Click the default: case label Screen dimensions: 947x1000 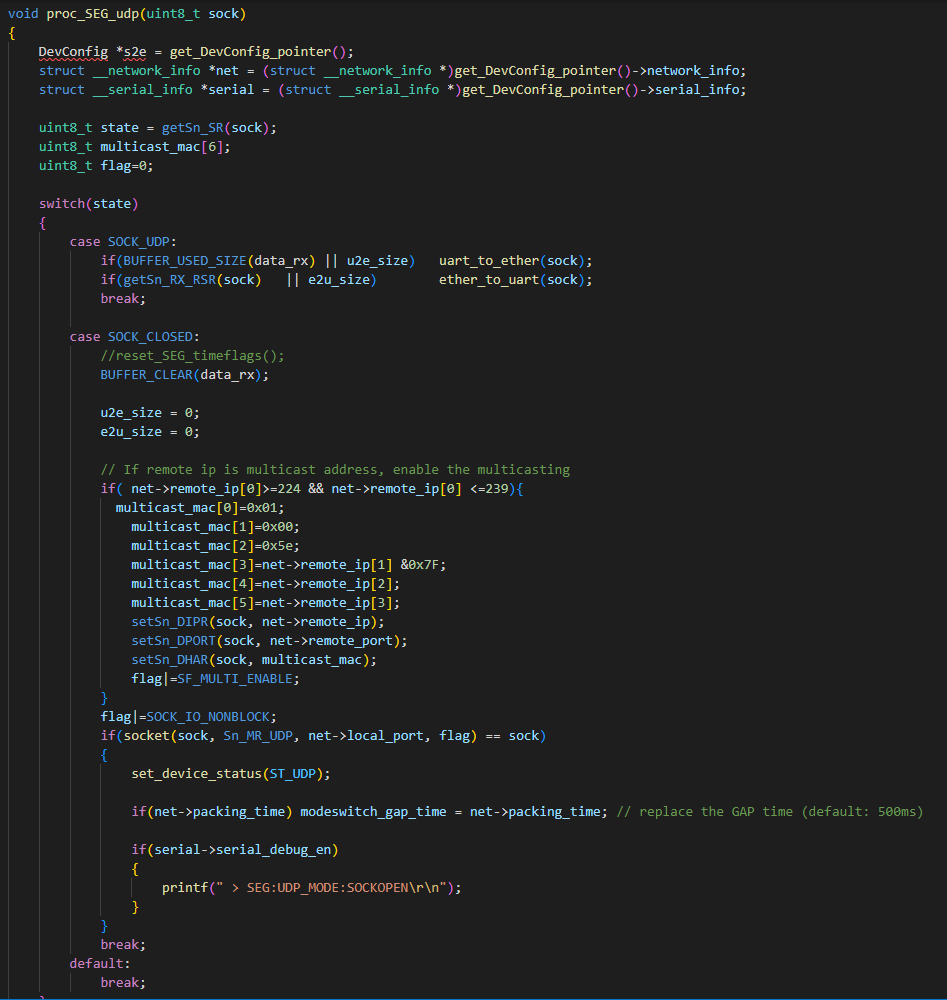pos(100,964)
